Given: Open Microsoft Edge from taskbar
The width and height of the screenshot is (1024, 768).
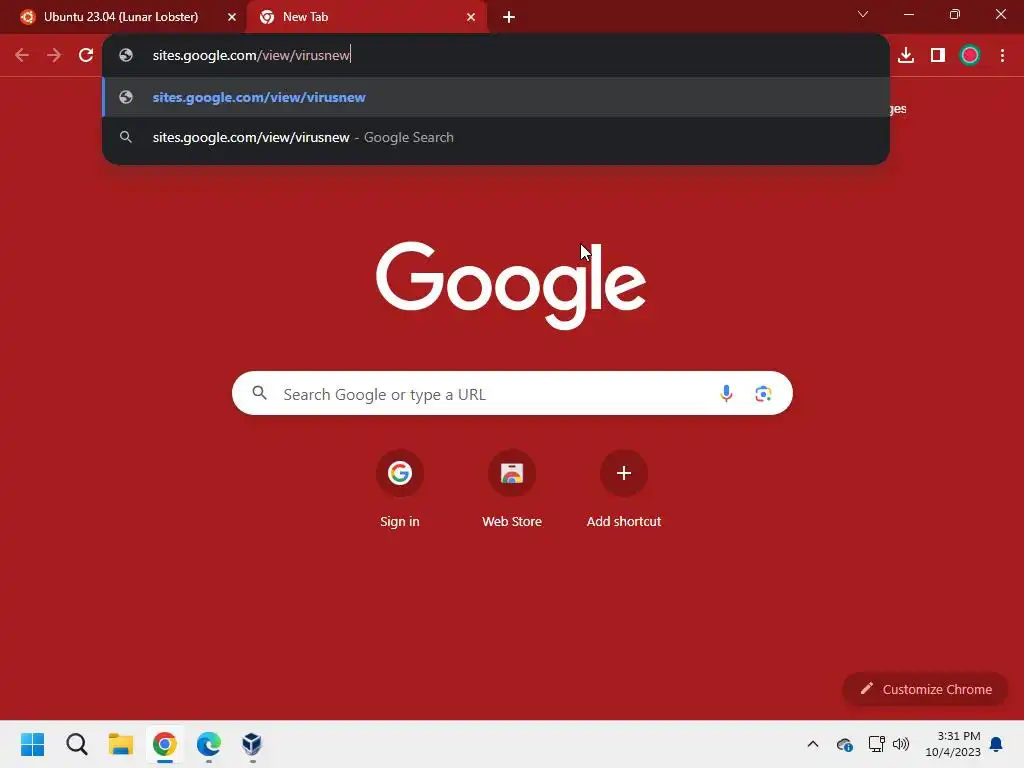Looking at the screenshot, I should (x=208, y=744).
